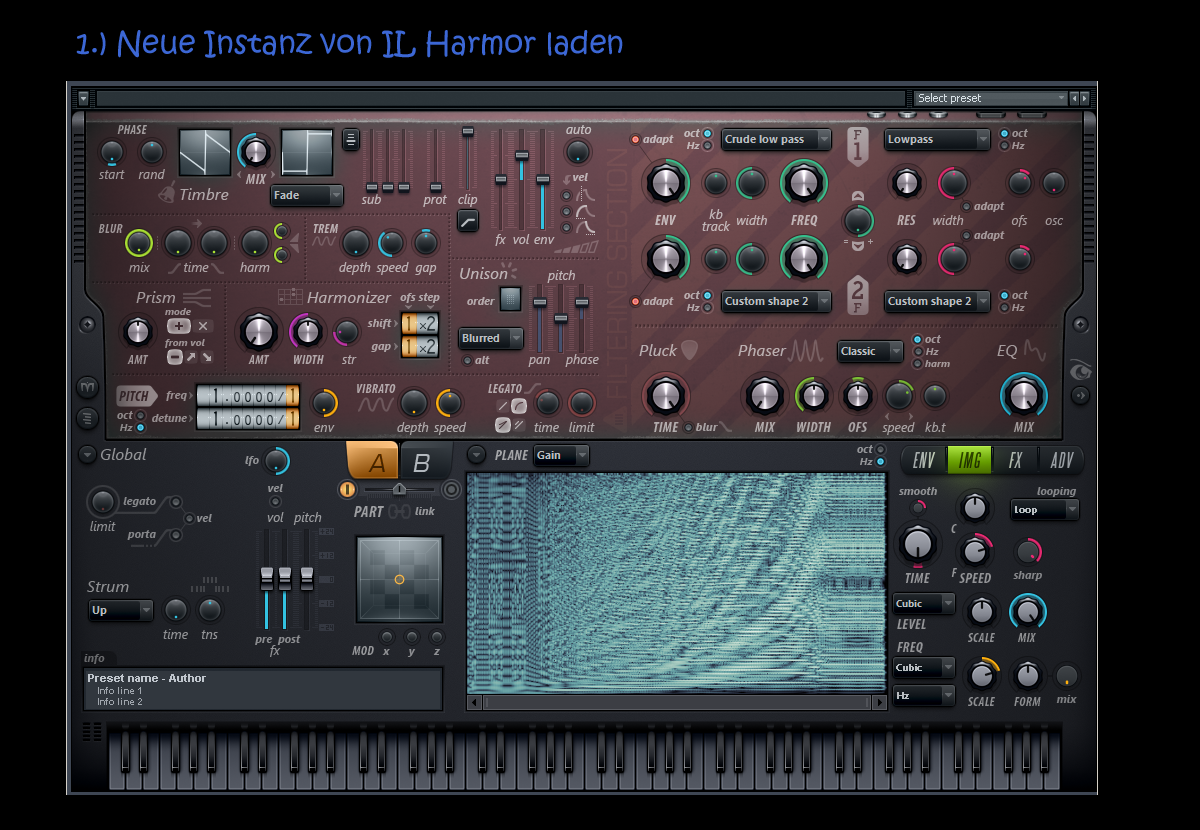Image resolution: width=1200 pixels, height=830 pixels.
Task: Open the ENV tab
Action: [x=924, y=460]
